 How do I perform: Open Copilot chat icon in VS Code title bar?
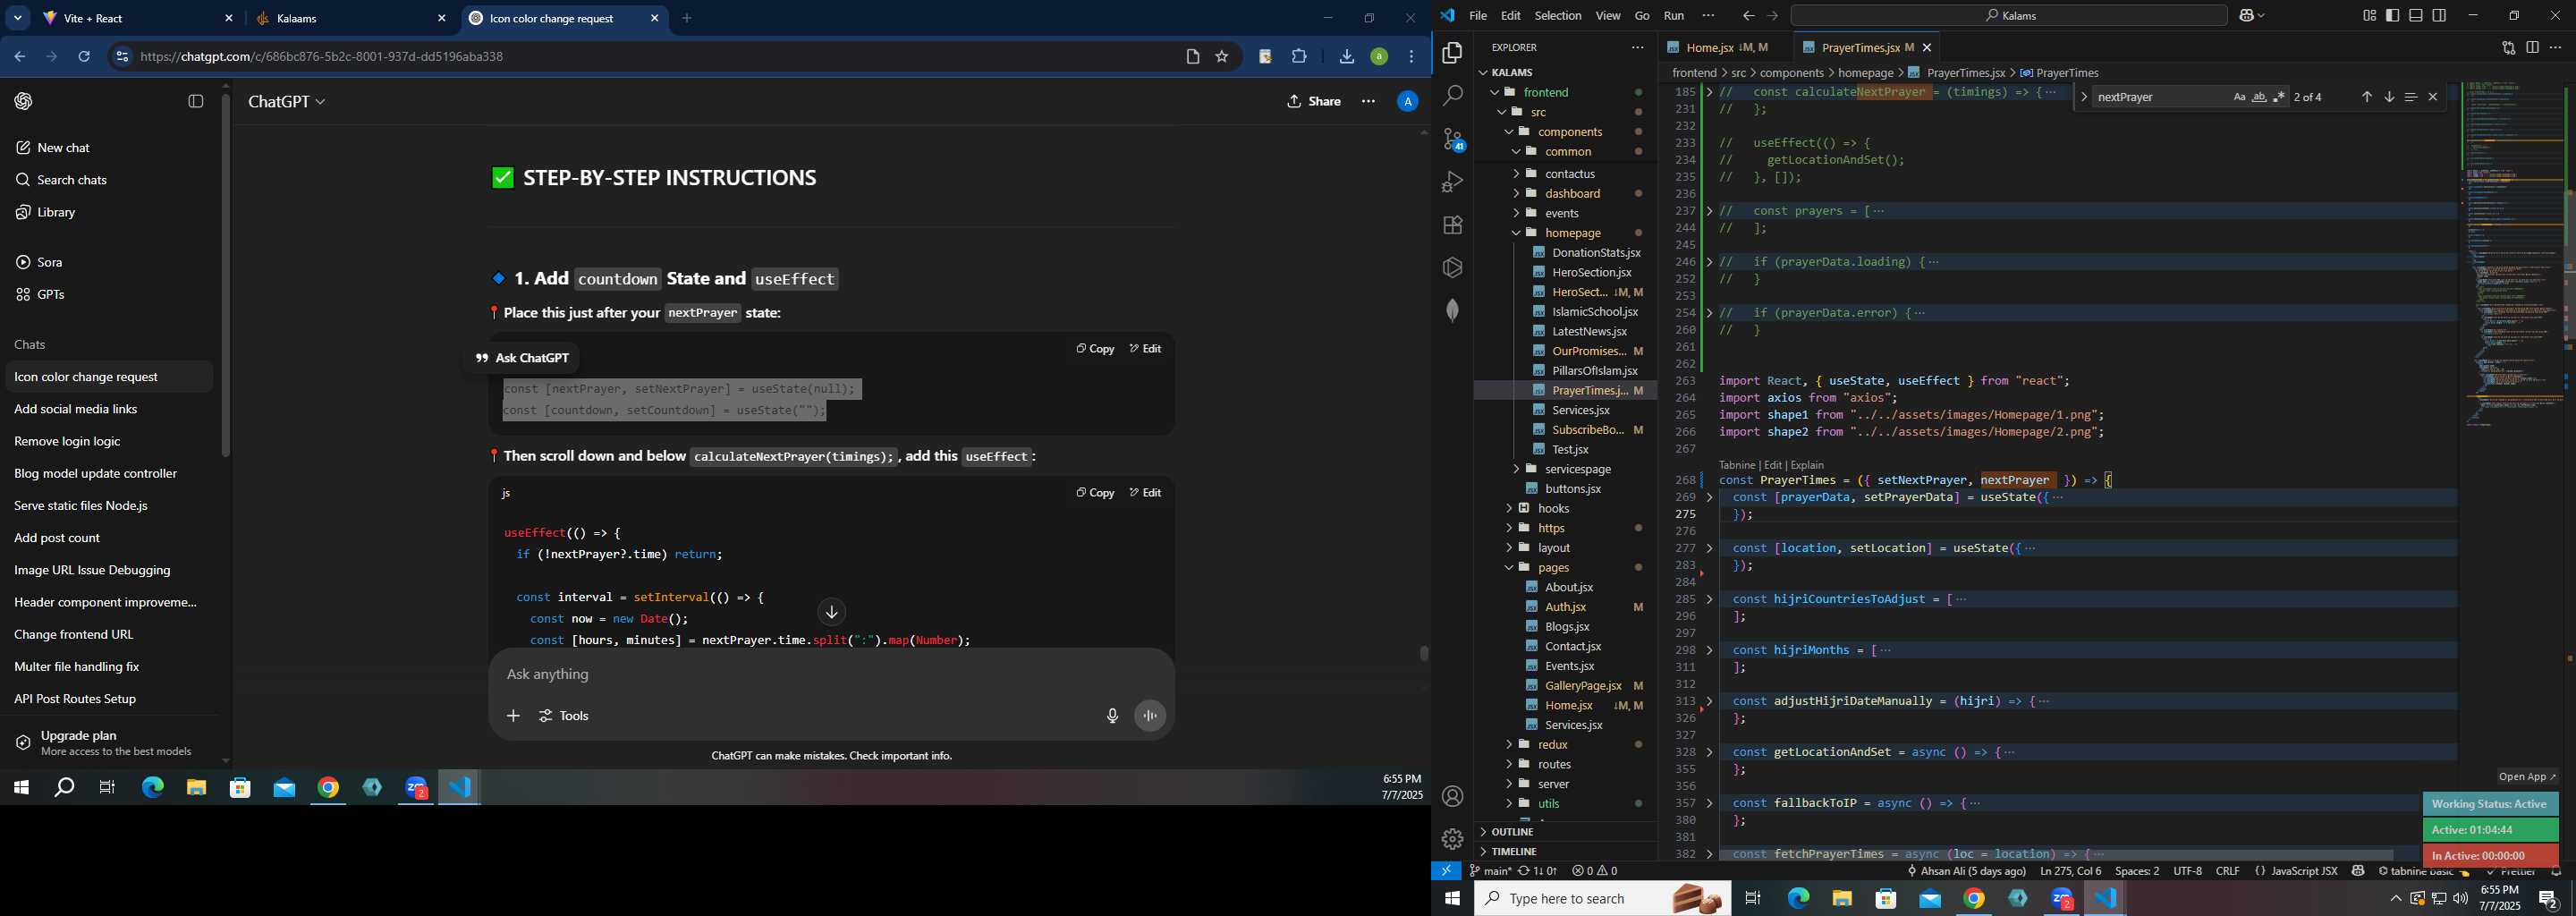(x=2247, y=16)
